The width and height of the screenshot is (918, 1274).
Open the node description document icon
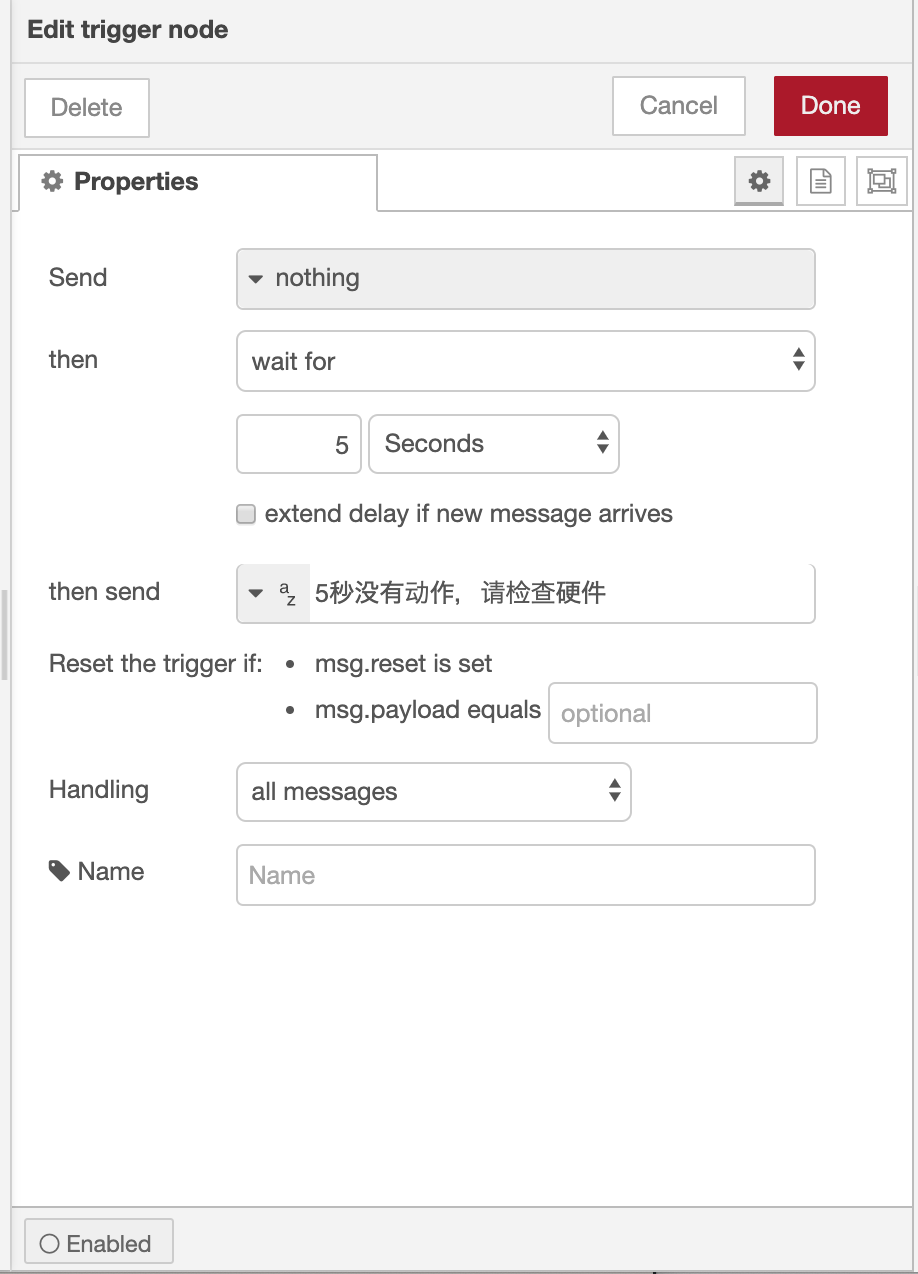click(820, 181)
